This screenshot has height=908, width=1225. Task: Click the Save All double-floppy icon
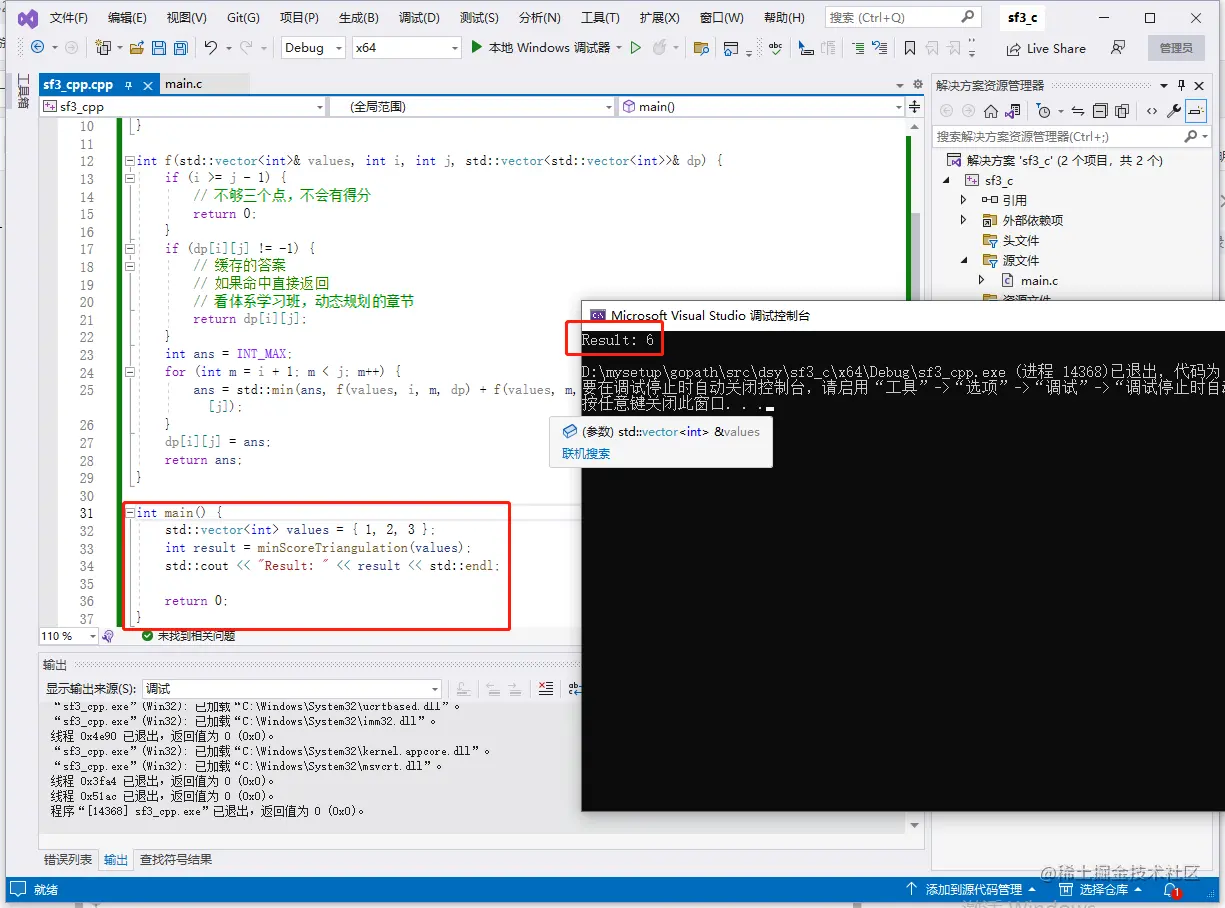coord(180,47)
